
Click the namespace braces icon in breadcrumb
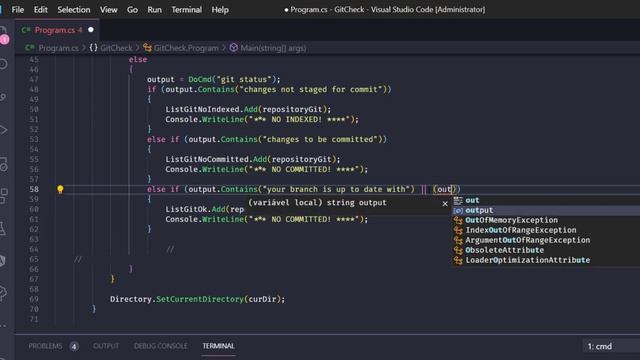pyautogui.click(x=93, y=48)
